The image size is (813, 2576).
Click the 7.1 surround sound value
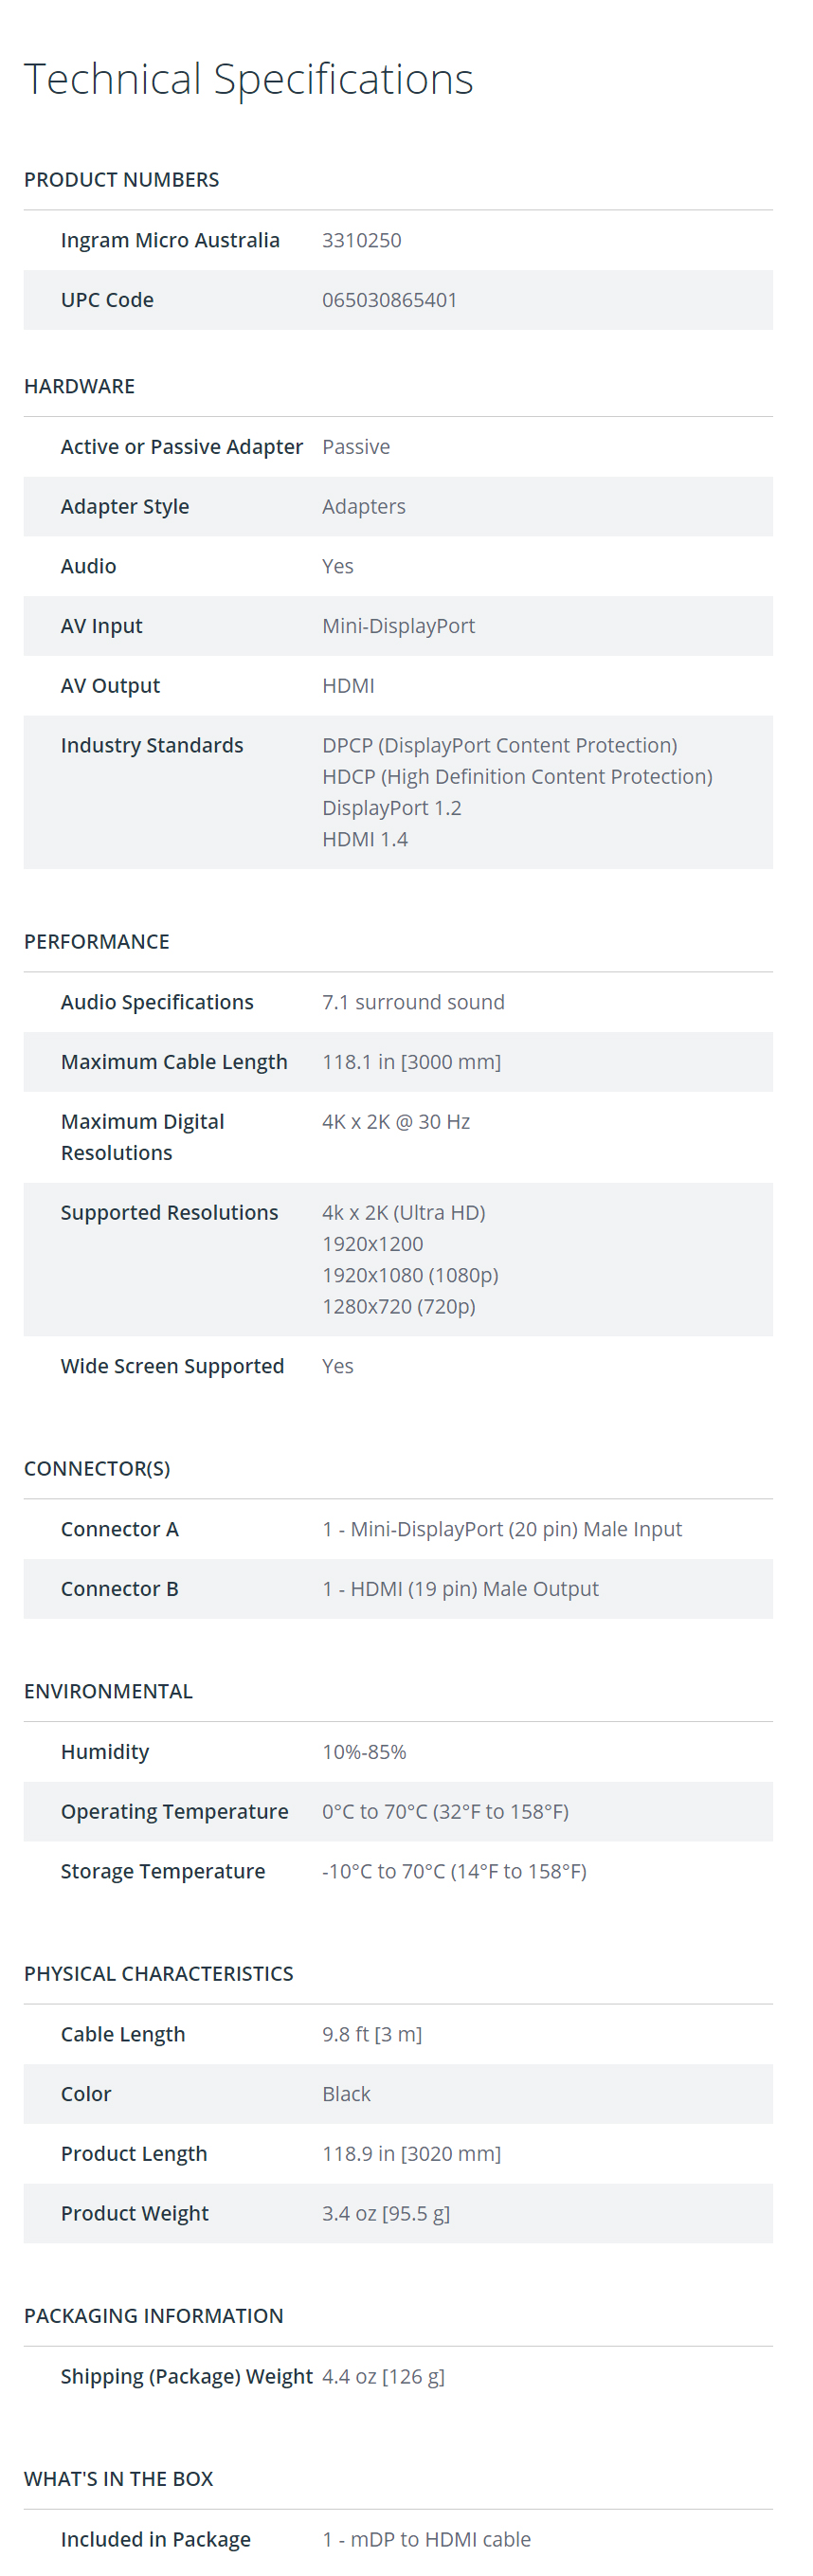(x=413, y=1002)
